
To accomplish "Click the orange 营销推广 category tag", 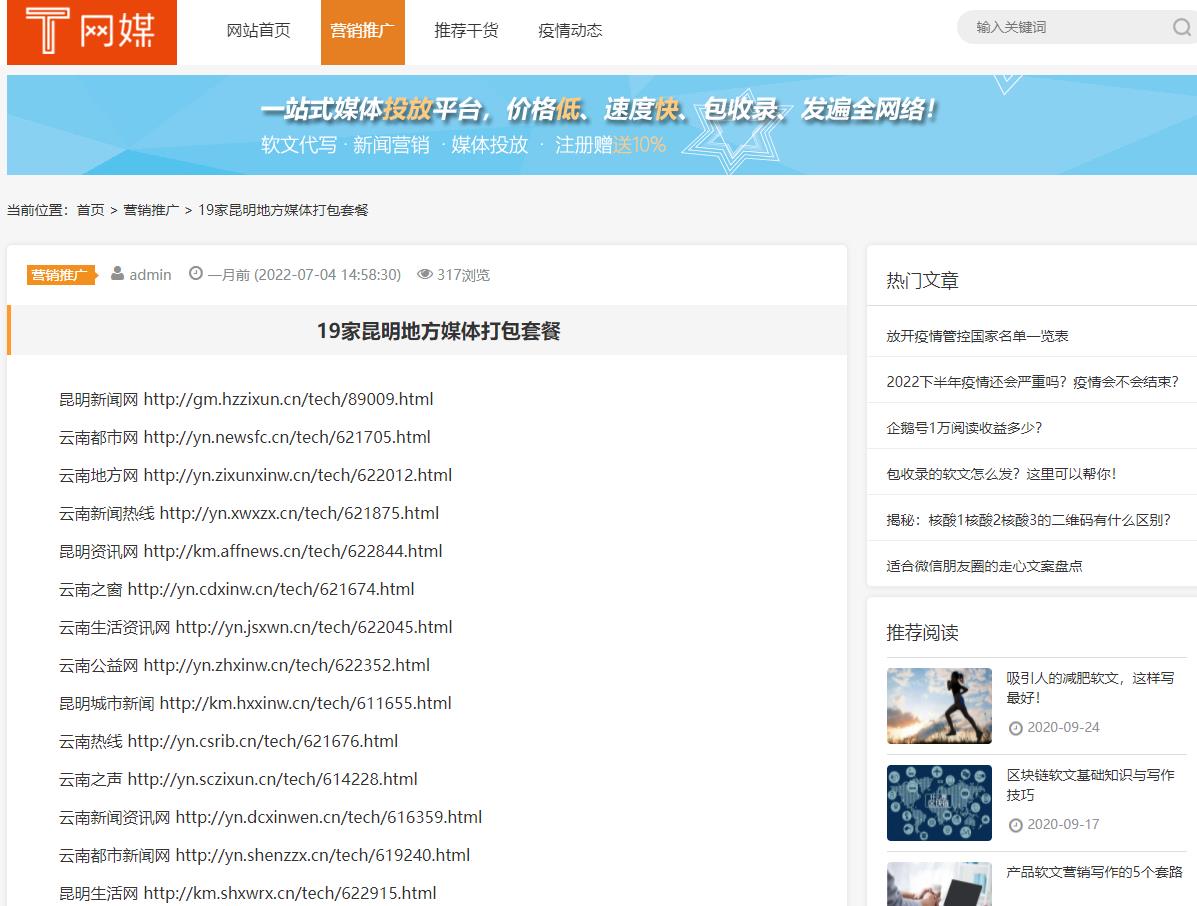I will coord(61,275).
